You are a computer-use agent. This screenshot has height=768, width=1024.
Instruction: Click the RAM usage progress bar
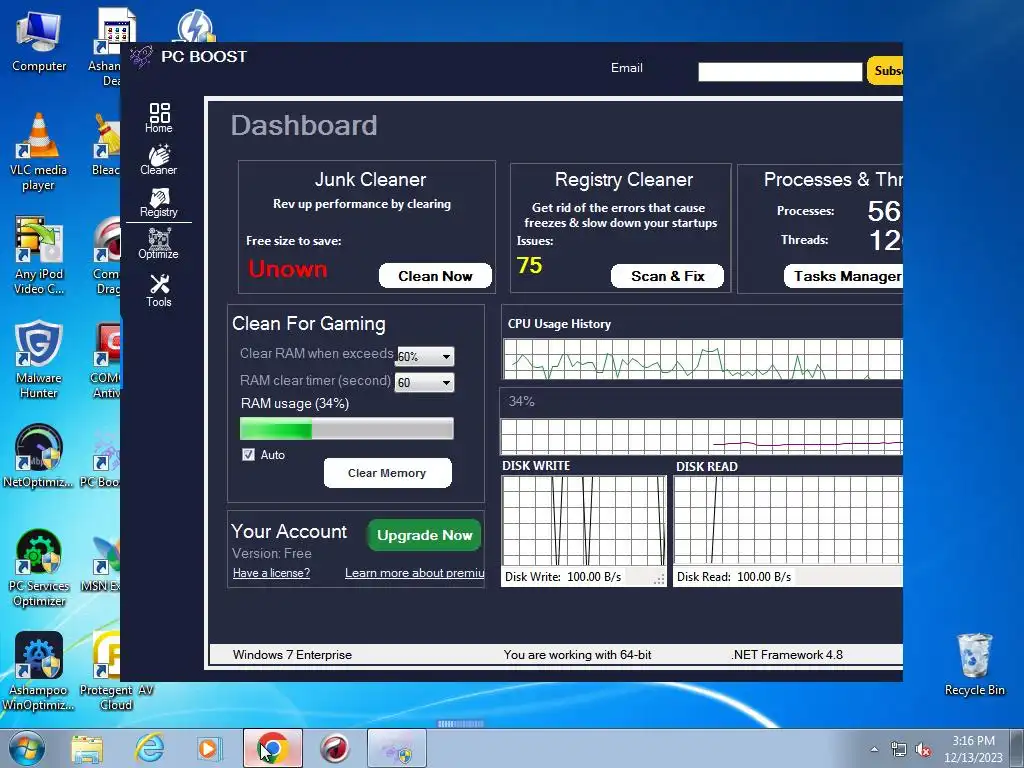347,428
